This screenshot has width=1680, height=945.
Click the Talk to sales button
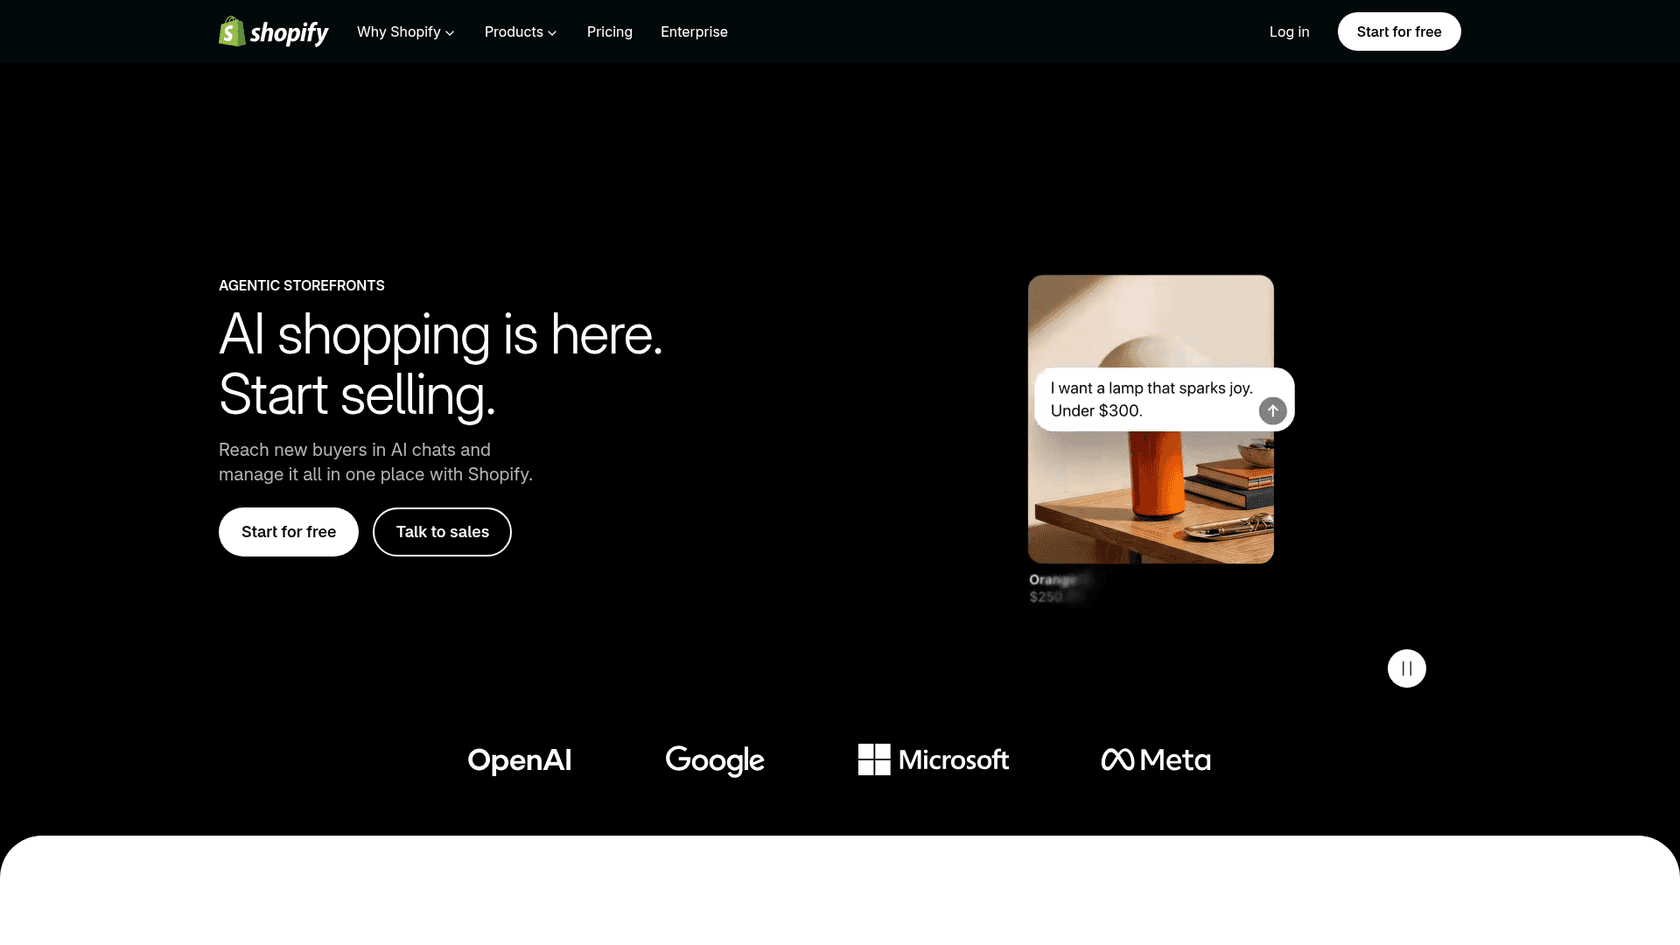(442, 532)
